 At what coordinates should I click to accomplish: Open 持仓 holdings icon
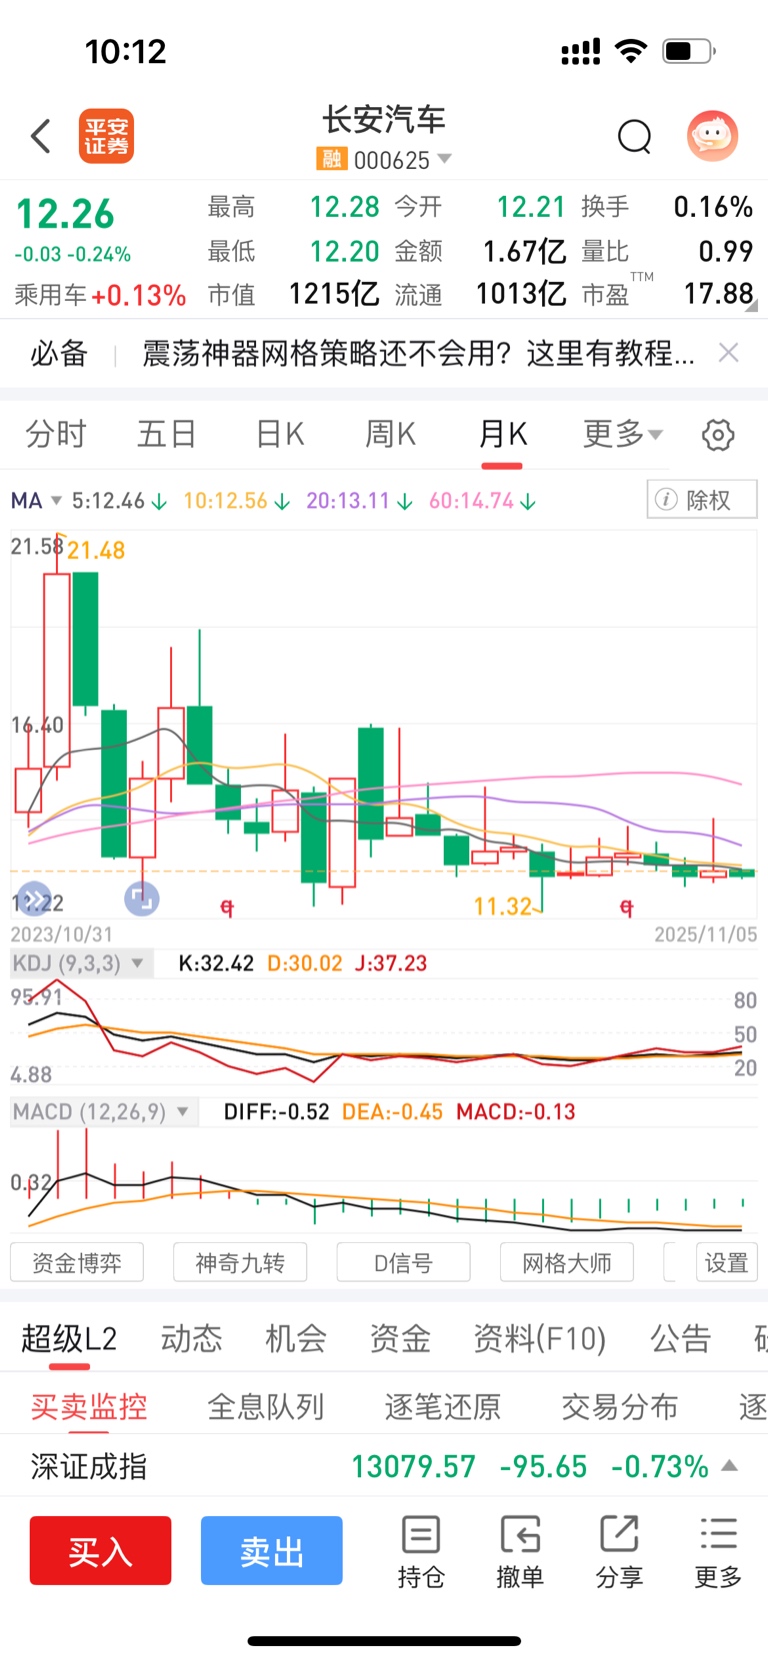click(421, 1552)
